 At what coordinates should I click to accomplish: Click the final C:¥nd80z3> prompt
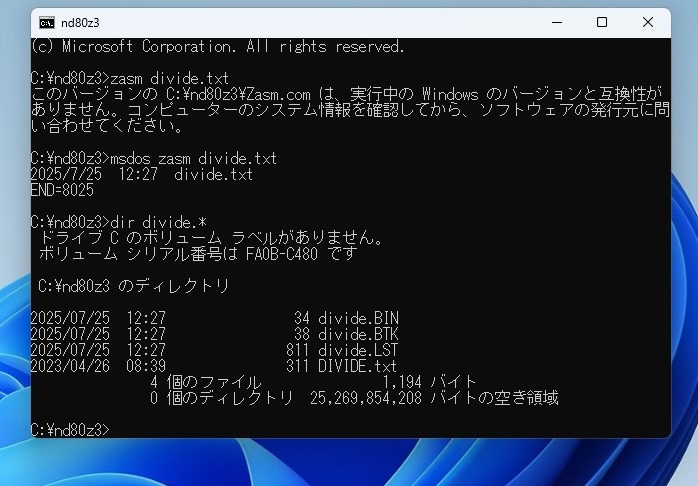(x=70, y=430)
